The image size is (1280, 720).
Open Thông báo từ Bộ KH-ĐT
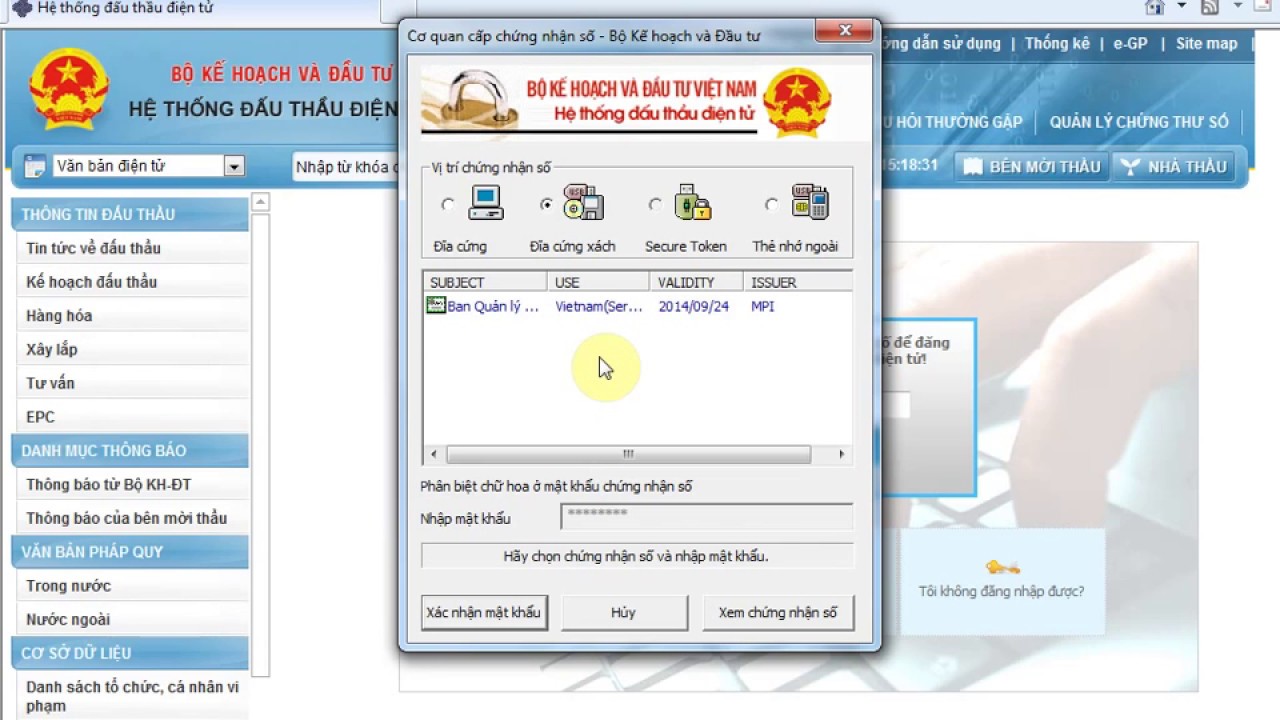108,485
